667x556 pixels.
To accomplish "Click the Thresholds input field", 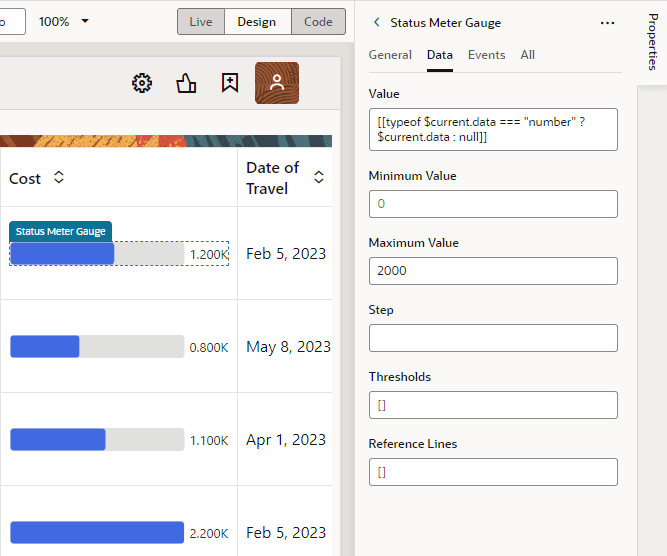I will tap(493, 405).
